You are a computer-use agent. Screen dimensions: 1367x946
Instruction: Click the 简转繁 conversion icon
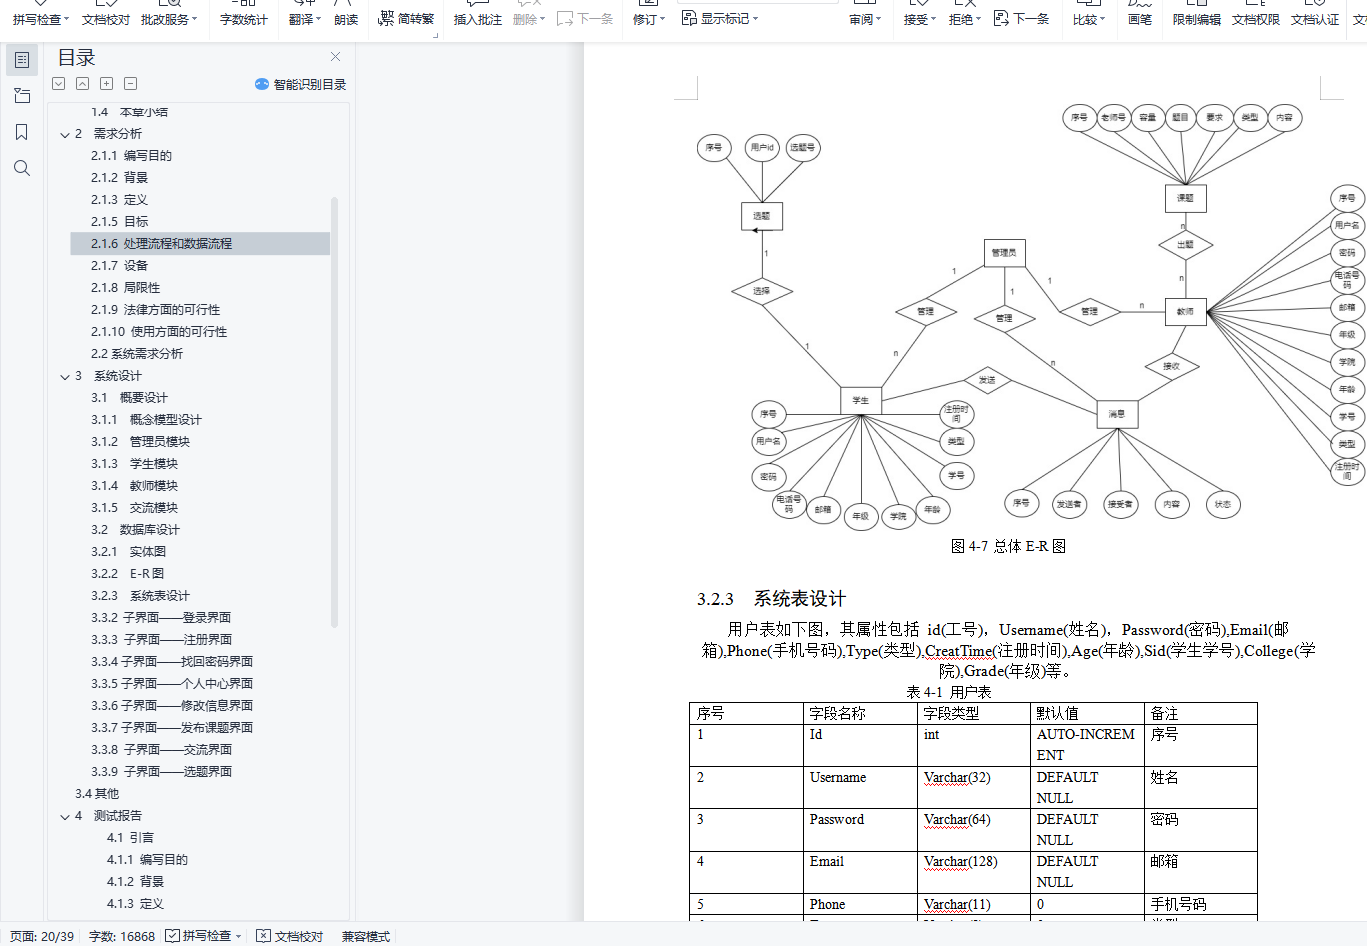coord(386,17)
